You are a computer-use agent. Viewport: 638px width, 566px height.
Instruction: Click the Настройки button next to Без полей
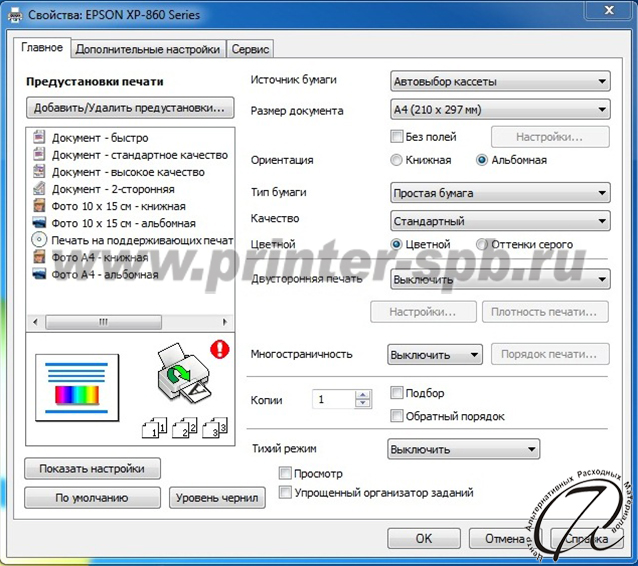click(x=550, y=137)
